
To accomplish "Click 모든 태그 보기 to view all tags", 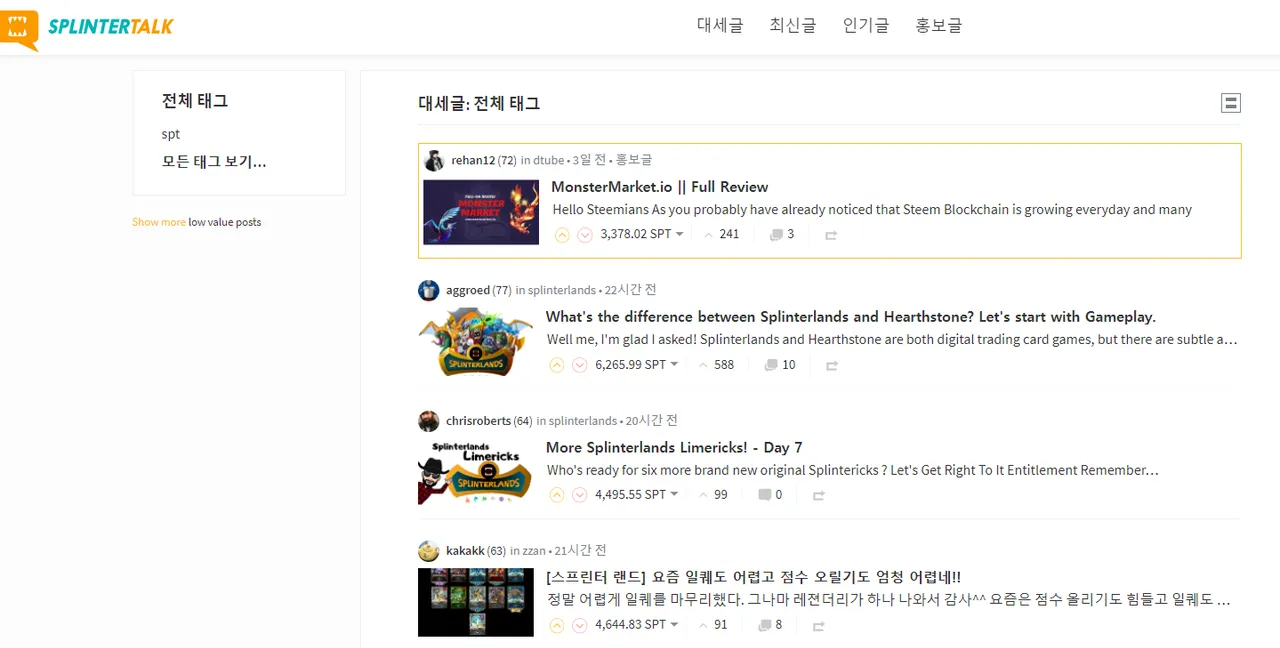I will tap(214, 161).
